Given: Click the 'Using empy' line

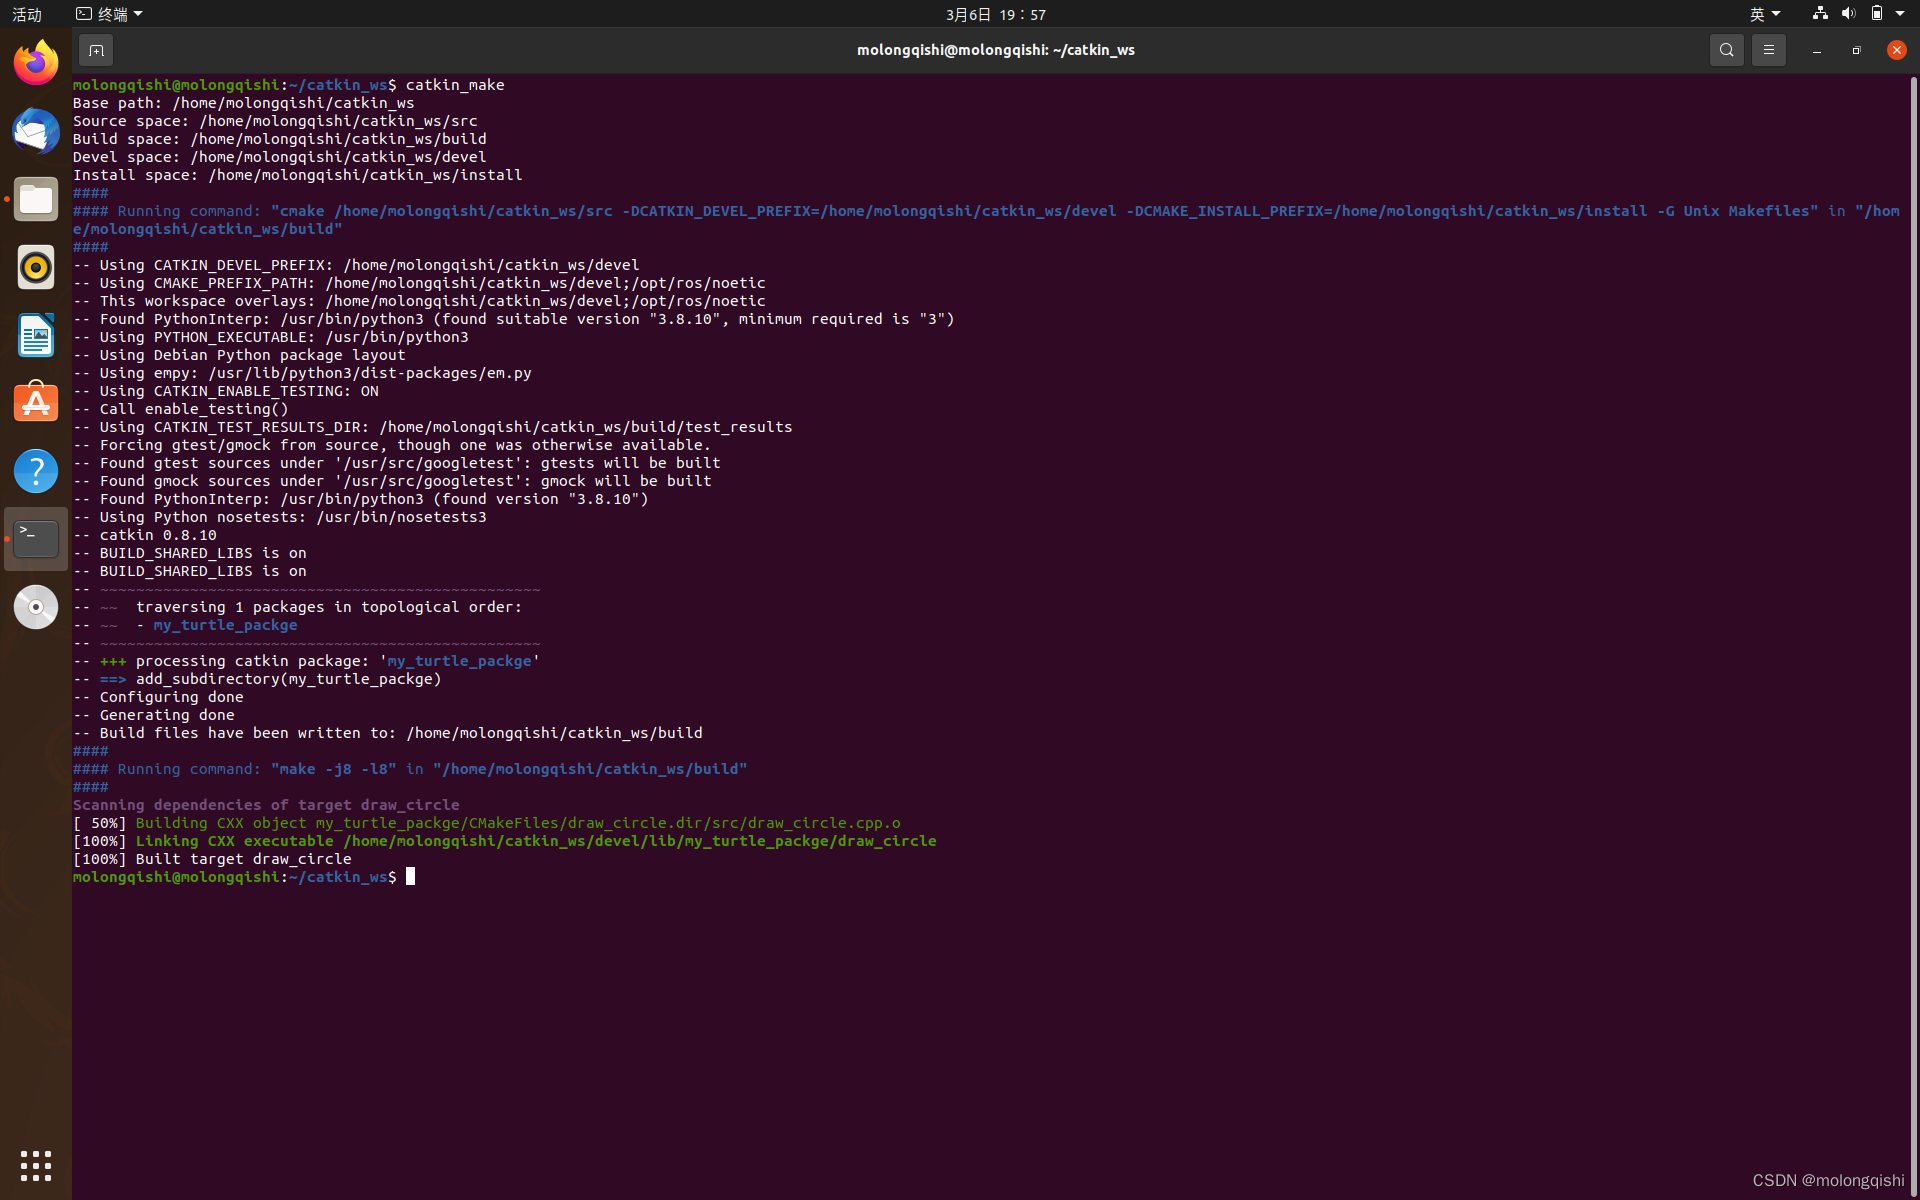Looking at the screenshot, I should pyautogui.click(x=302, y=373).
